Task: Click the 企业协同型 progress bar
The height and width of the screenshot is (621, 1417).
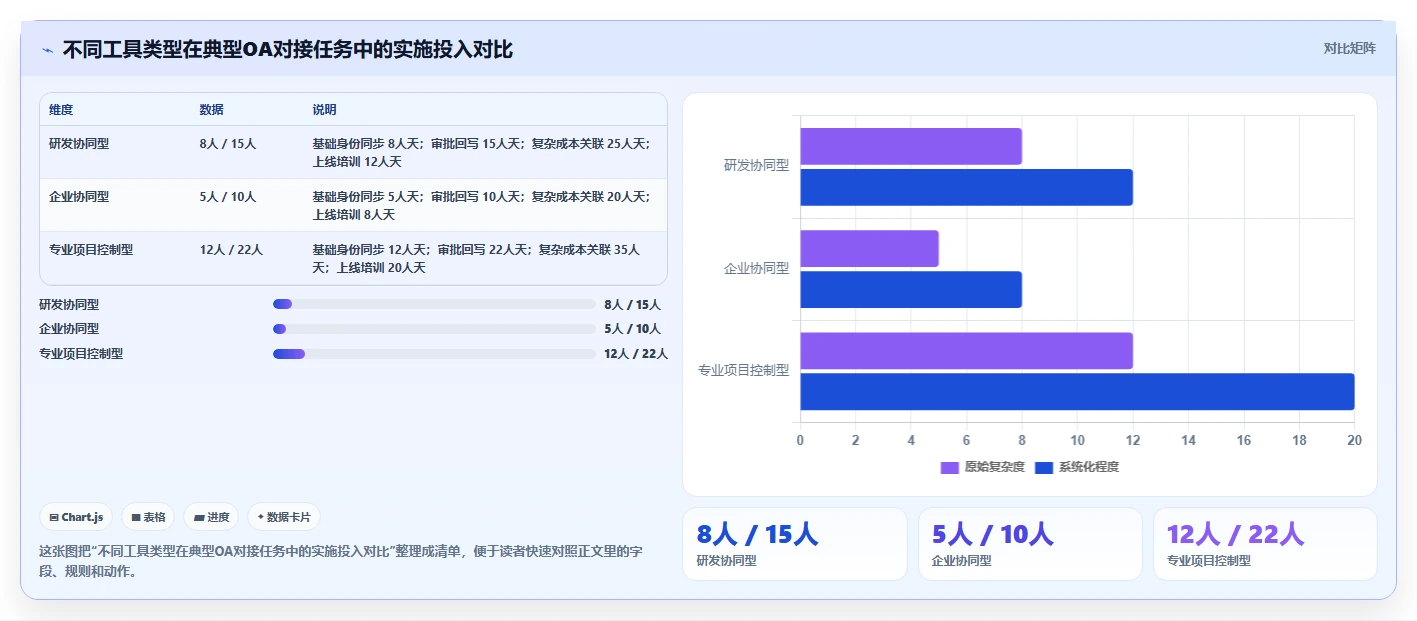Action: [434, 329]
